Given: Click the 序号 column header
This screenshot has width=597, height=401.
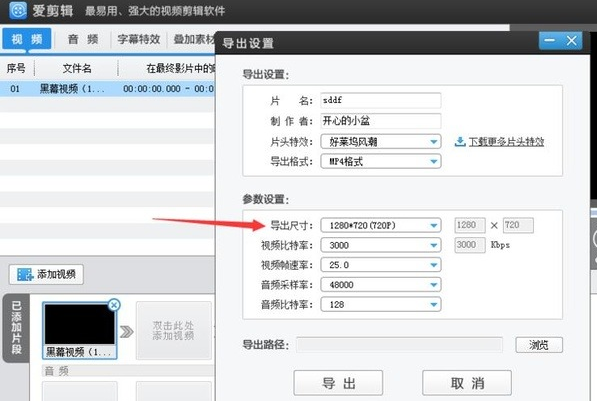Looking at the screenshot, I should (16, 69).
